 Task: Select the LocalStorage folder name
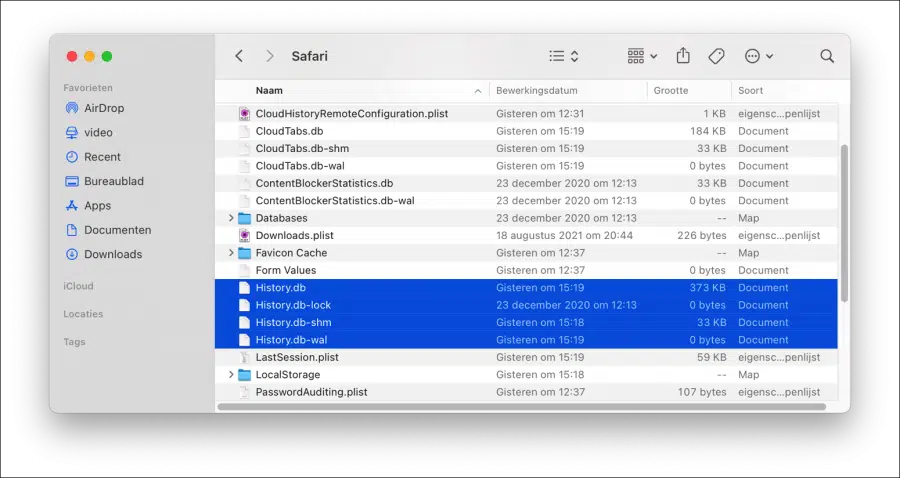[288, 375]
